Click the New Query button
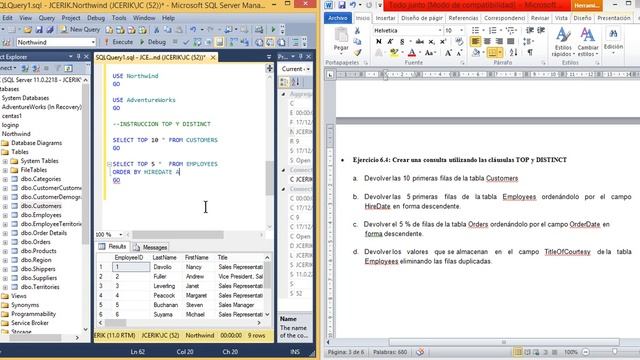The width and height of the screenshot is (640, 360). (80, 29)
